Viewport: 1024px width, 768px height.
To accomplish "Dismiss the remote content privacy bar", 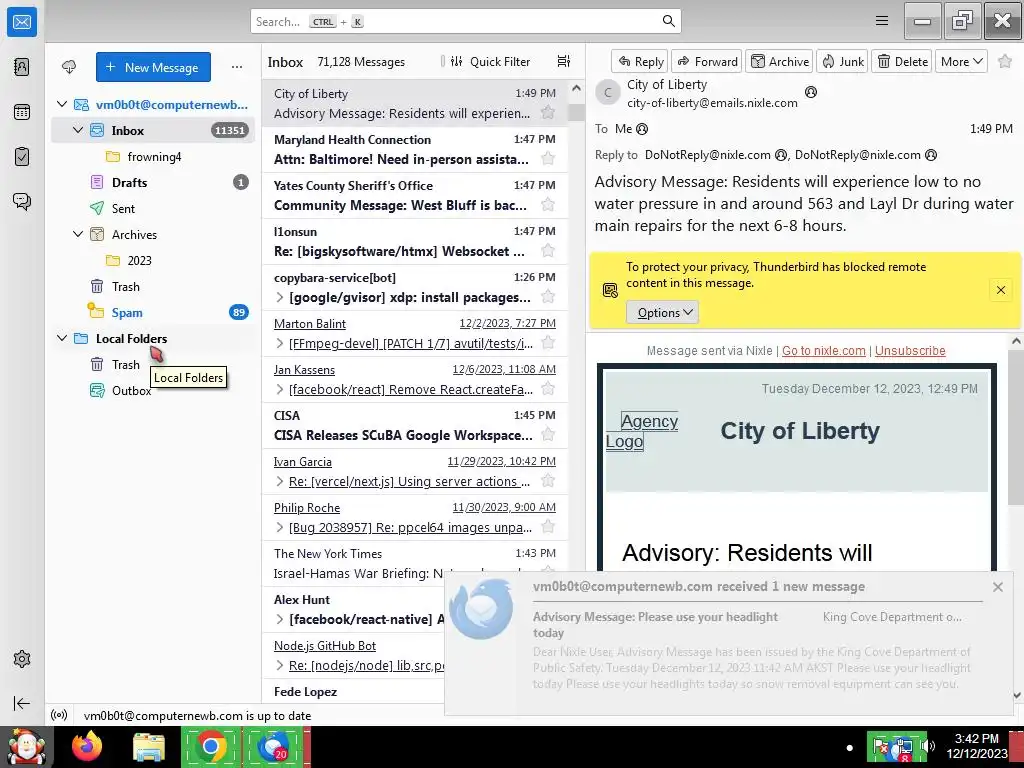I will 1000,290.
